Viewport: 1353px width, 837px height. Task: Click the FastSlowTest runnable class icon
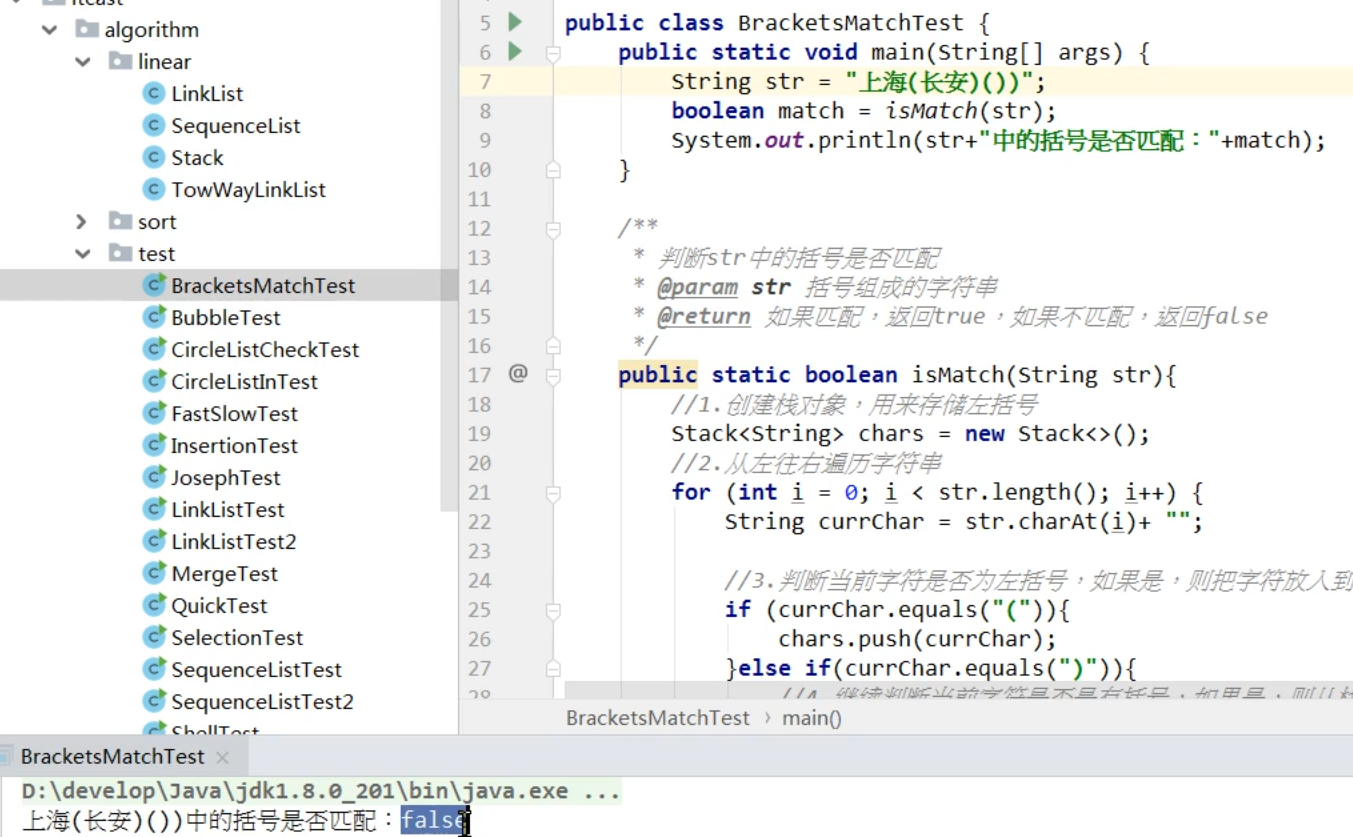(x=154, y=413)
